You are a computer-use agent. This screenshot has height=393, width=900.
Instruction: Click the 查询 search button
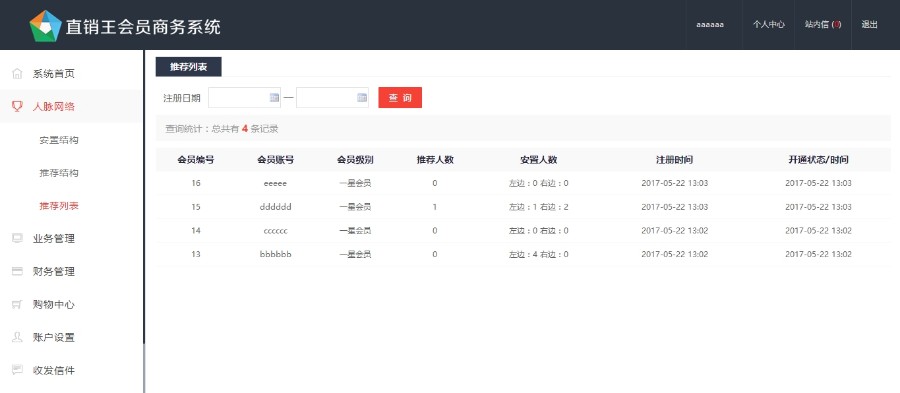pos(400,98)
